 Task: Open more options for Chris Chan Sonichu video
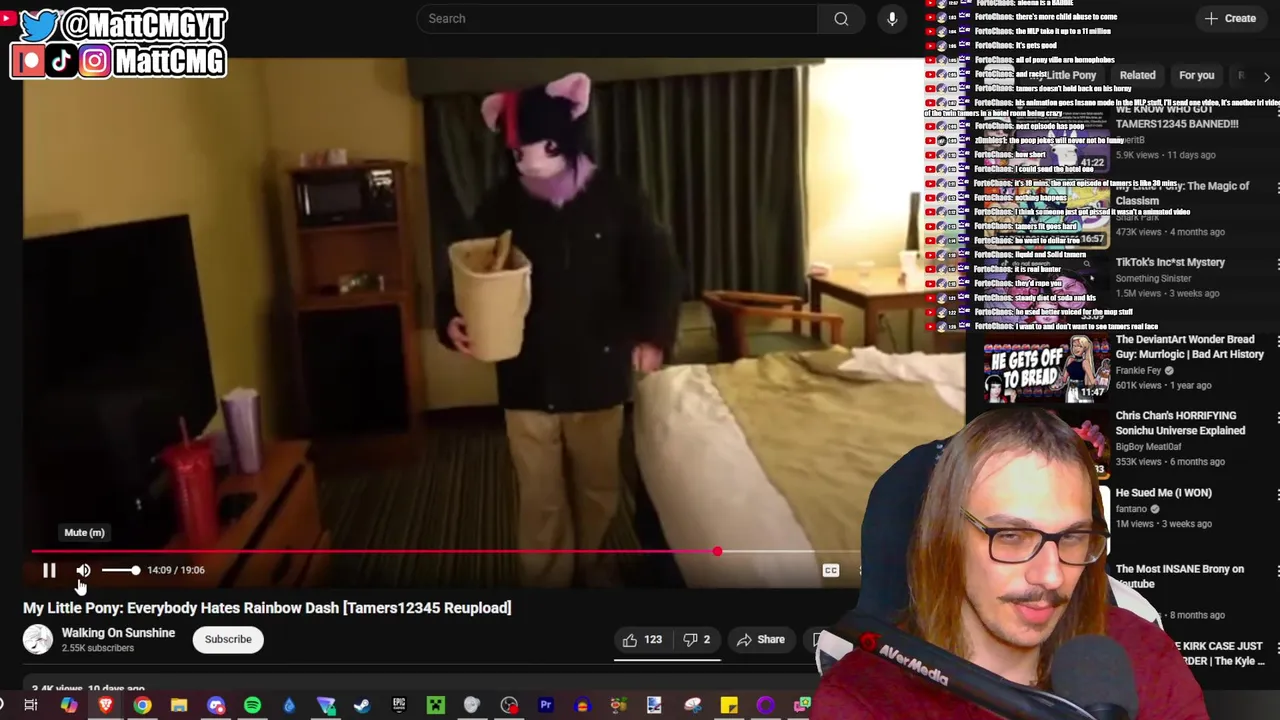click(1278, 417)
